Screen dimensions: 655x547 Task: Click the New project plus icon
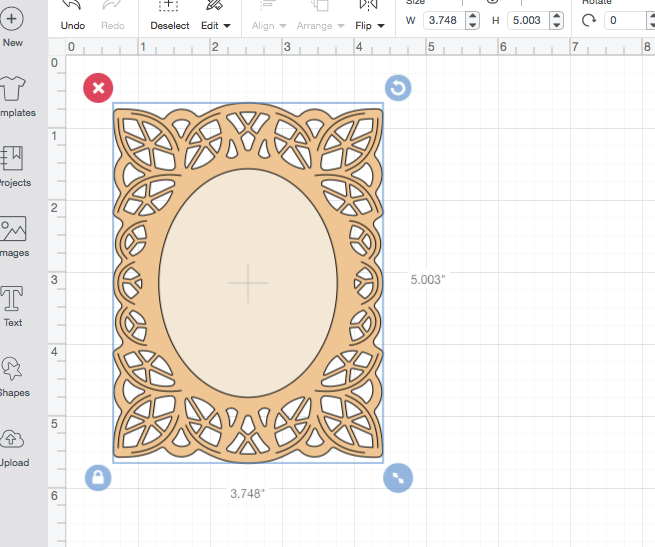click(x=12, y=19)
